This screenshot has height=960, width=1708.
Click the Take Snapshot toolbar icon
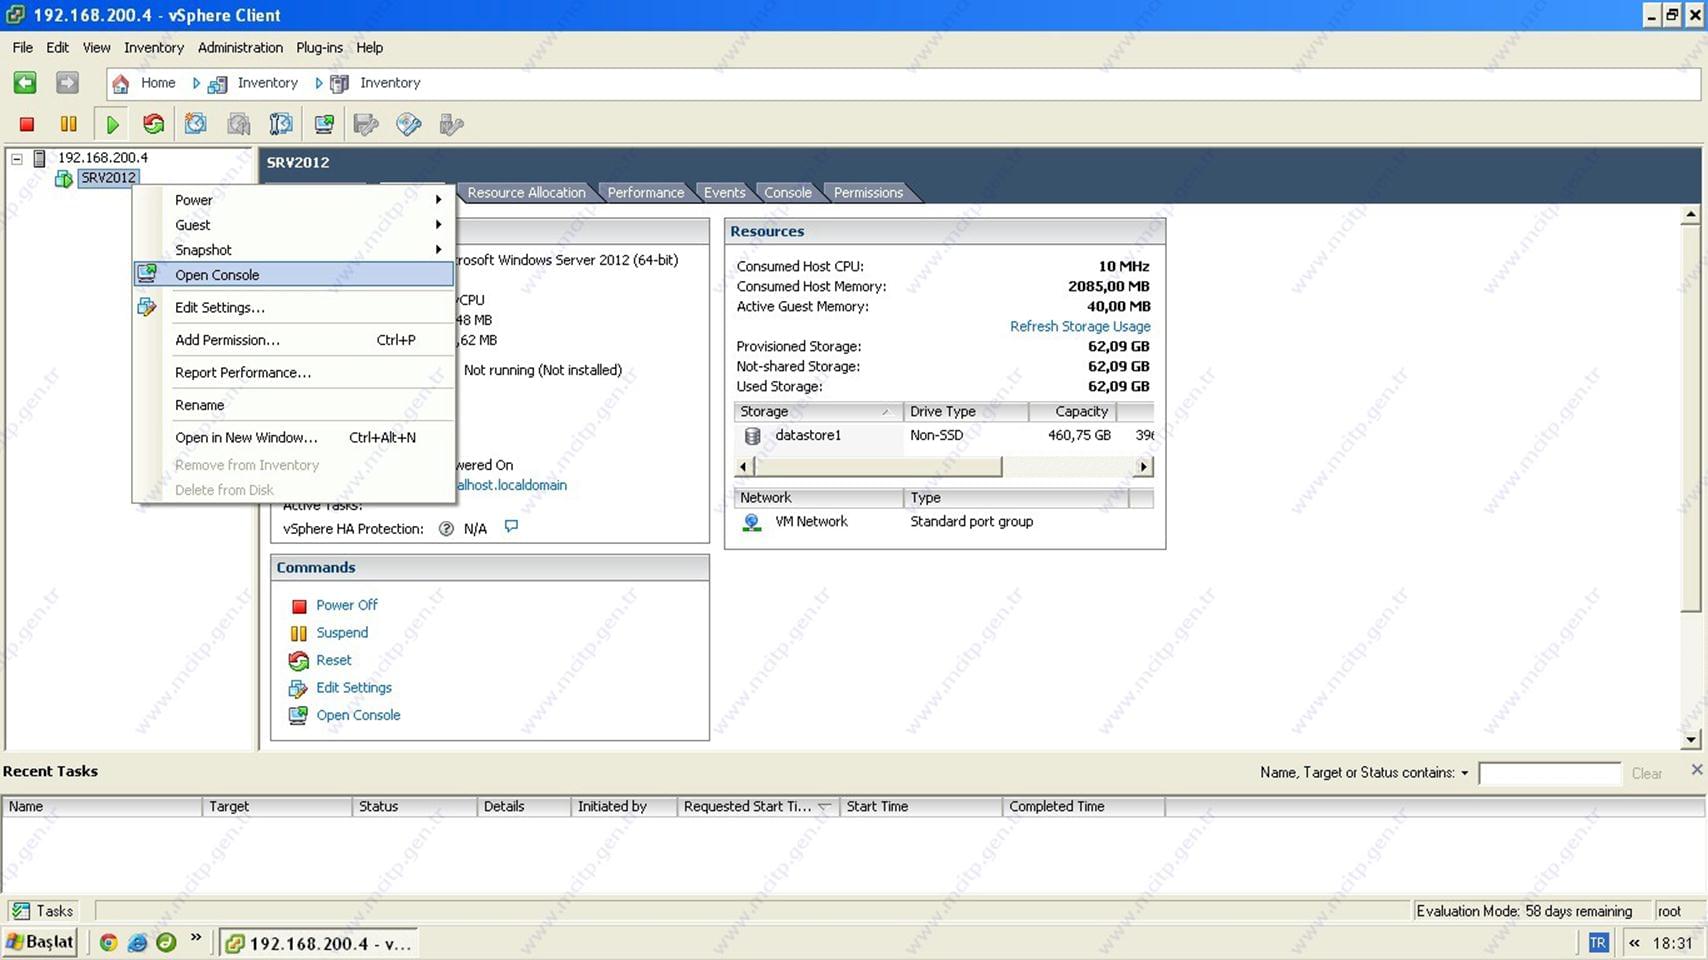pyautogui.click(x=196, y=124)
